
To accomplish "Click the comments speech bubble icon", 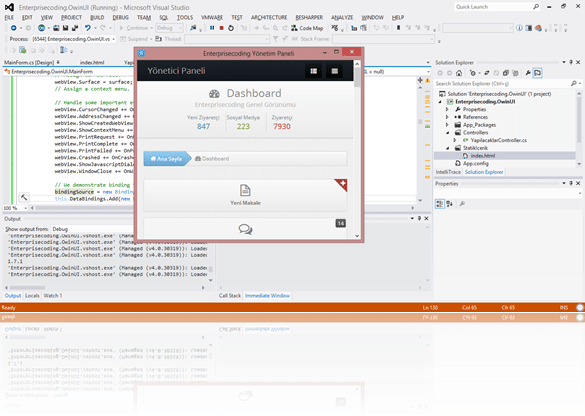I will (245, 229).
